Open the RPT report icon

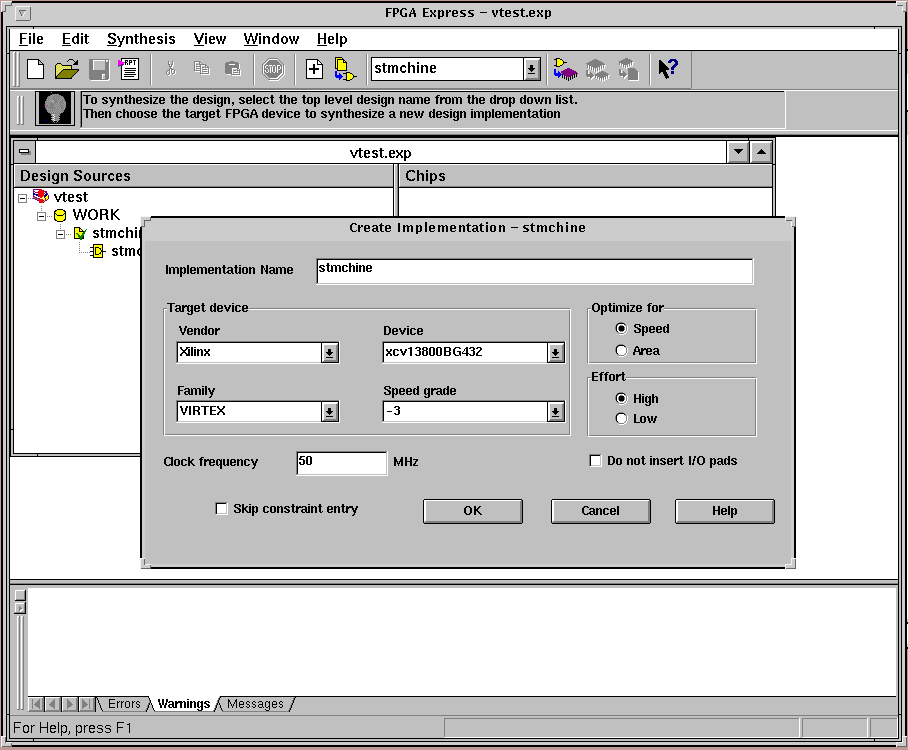128,69
